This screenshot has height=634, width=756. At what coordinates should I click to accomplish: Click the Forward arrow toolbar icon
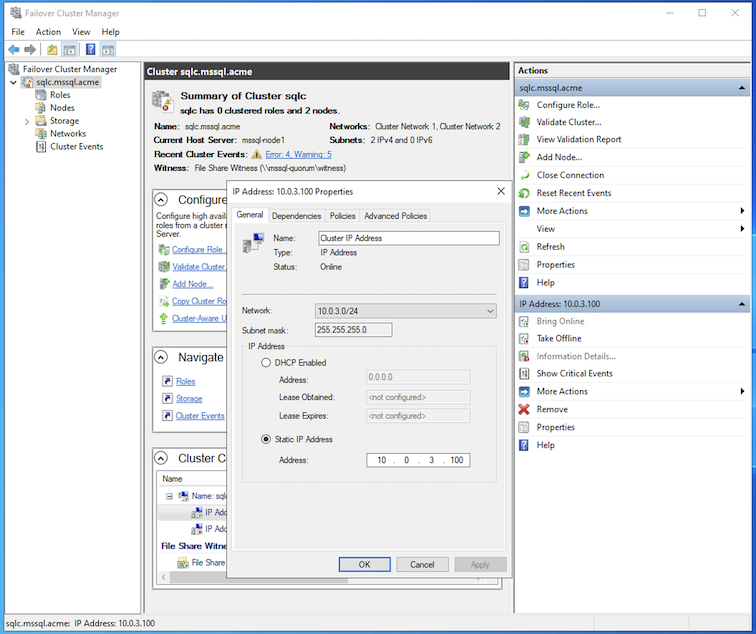tap(30, 49)
